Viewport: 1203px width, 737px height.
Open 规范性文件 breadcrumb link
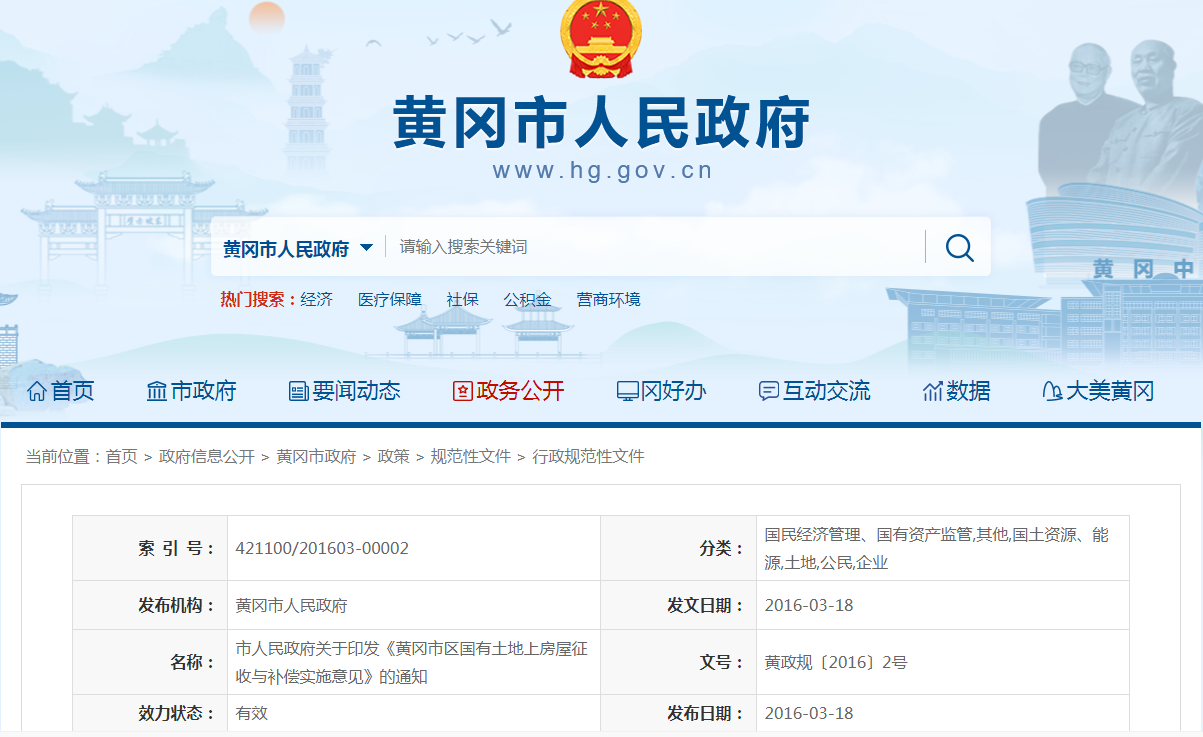click(x=470, y=456)
